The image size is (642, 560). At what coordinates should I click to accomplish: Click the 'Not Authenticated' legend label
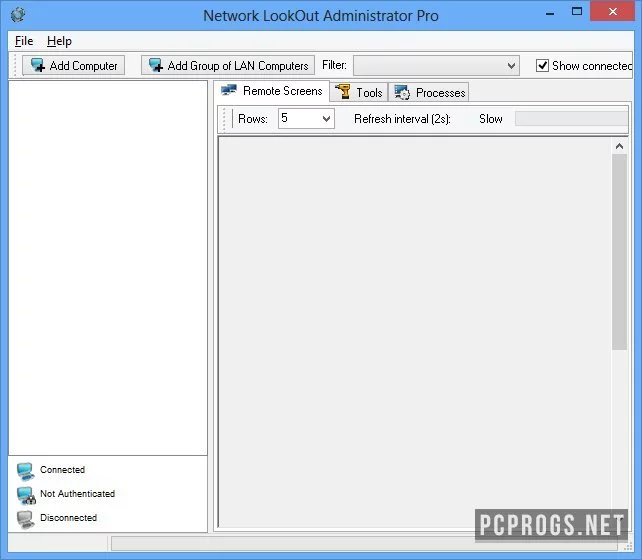tap(77, 494)
